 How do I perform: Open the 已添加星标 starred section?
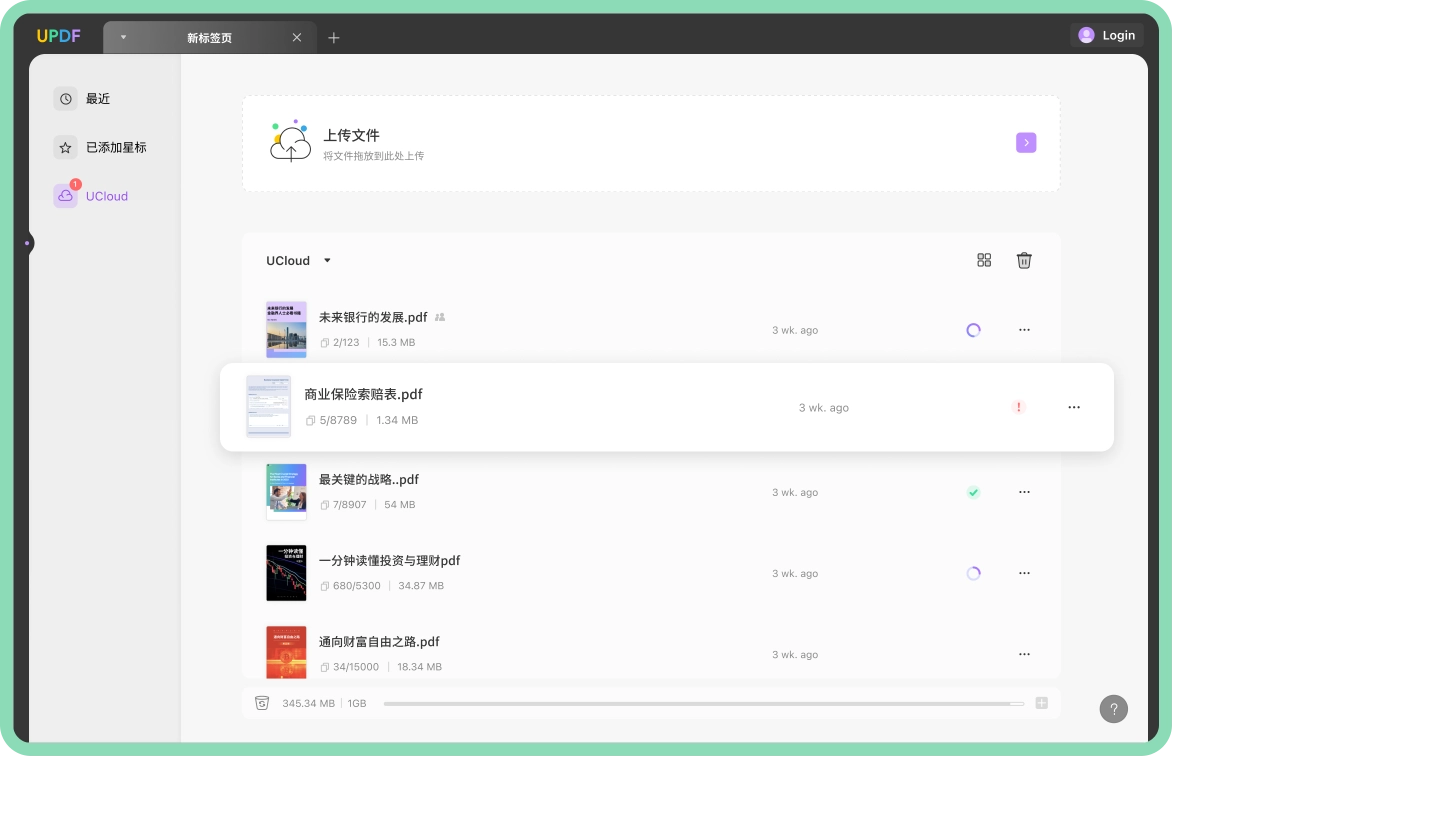click(101, 147)
